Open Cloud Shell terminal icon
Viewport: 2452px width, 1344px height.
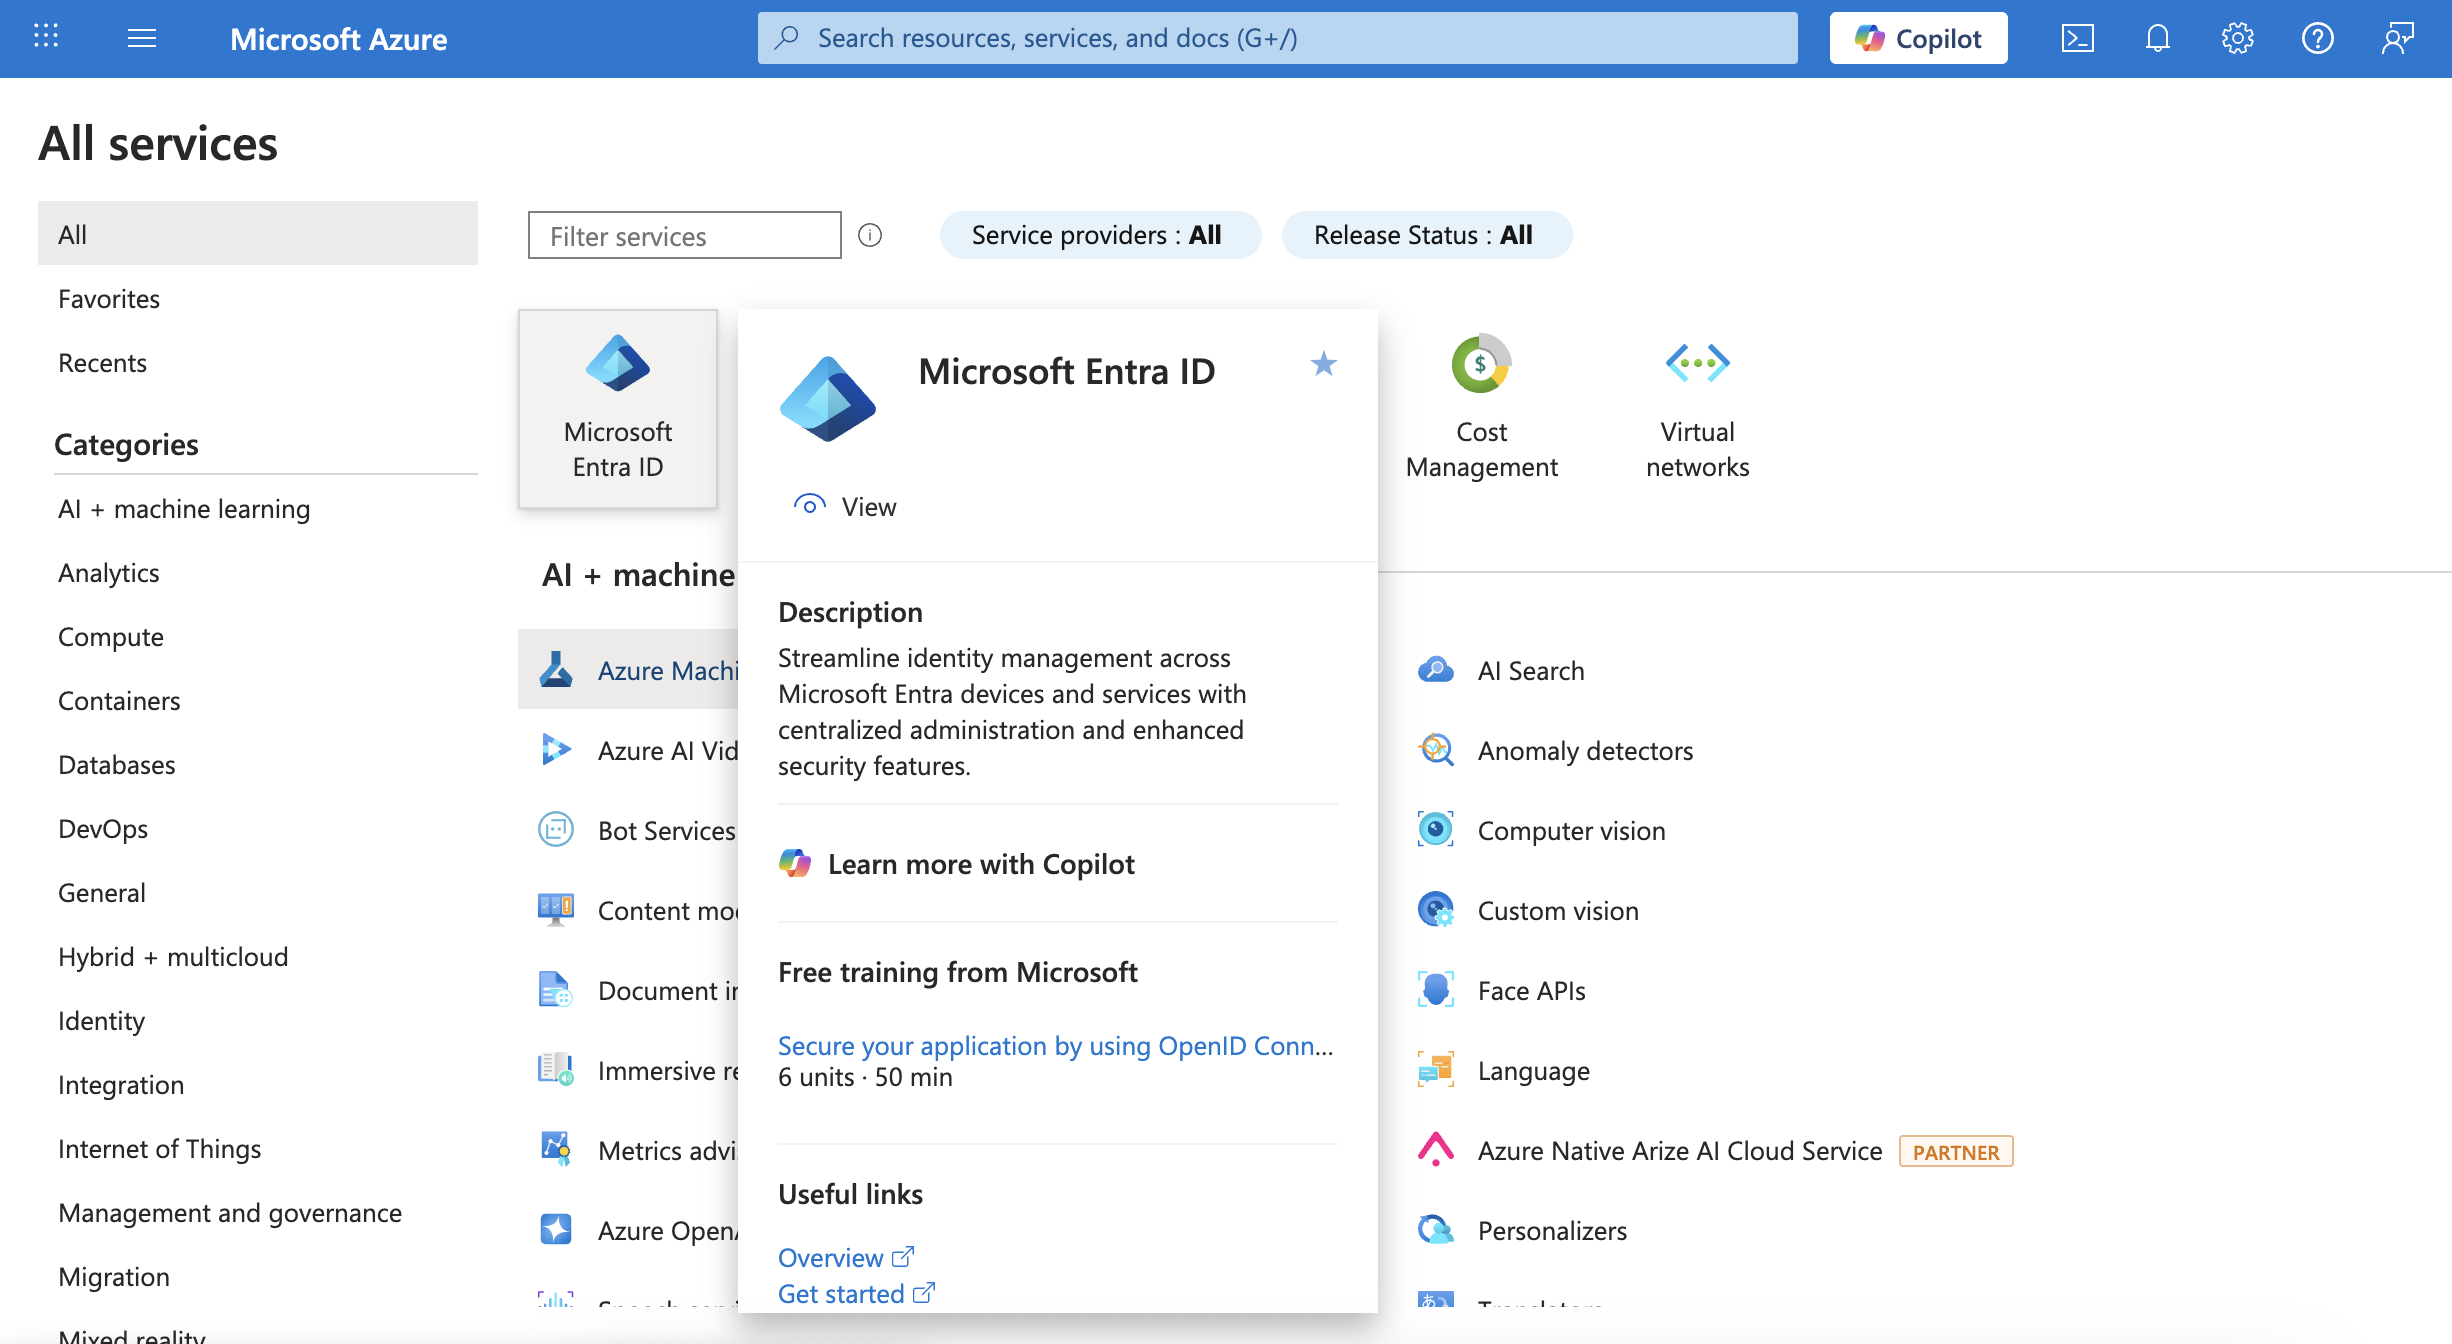(2077, 38)
